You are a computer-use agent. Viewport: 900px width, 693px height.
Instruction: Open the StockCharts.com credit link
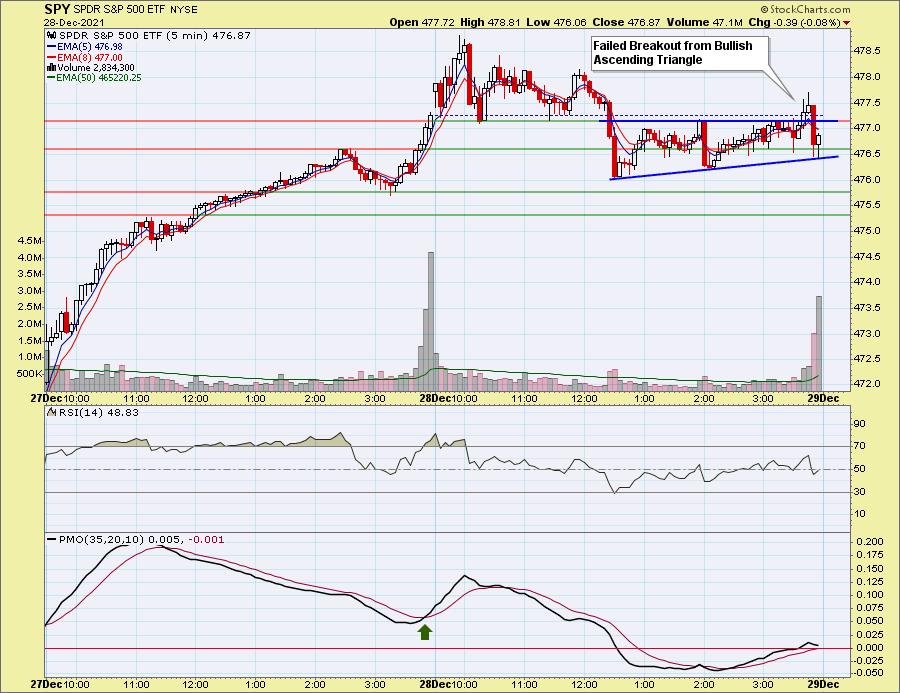pyautogui.click(x=805, y=9)
